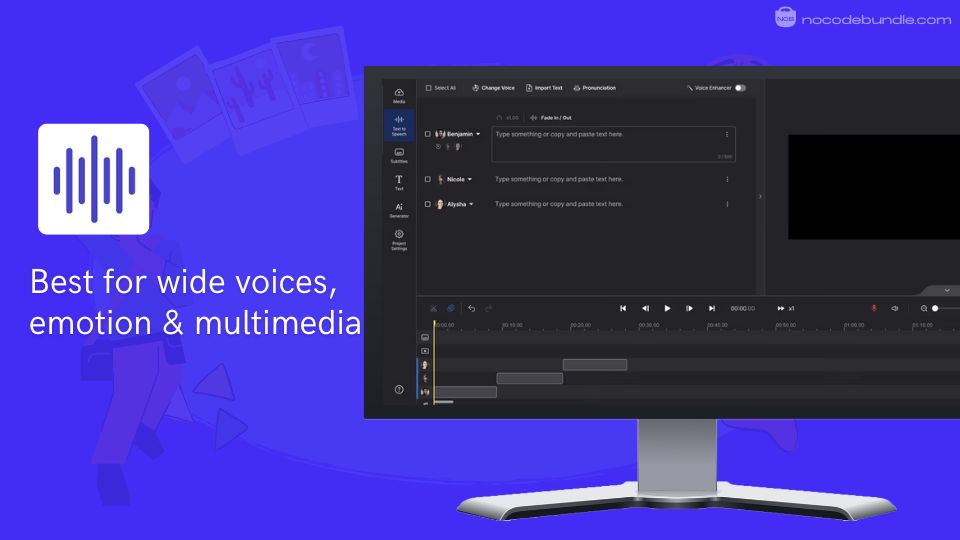Click the speed x1.00 control above Benjamin
Screen dimensions: 960x540
click(508, 118)
